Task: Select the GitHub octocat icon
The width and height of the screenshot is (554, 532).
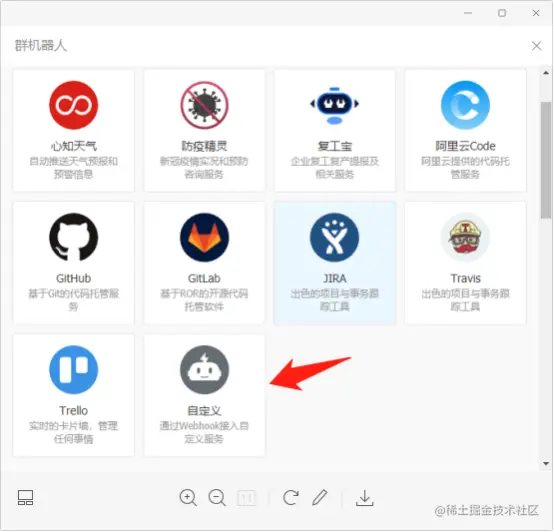Action: click(x=73, y=237)
